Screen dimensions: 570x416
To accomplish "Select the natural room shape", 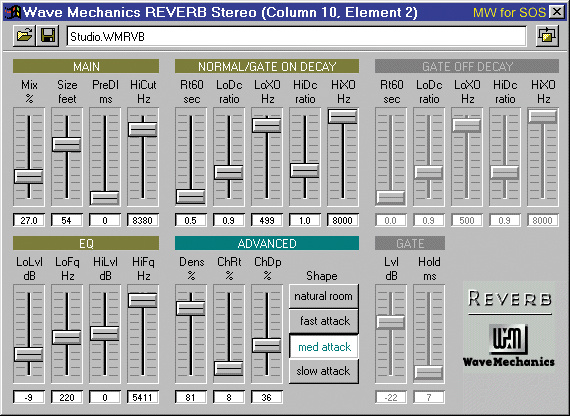I will pyautogui.click(x=324, y=296).
